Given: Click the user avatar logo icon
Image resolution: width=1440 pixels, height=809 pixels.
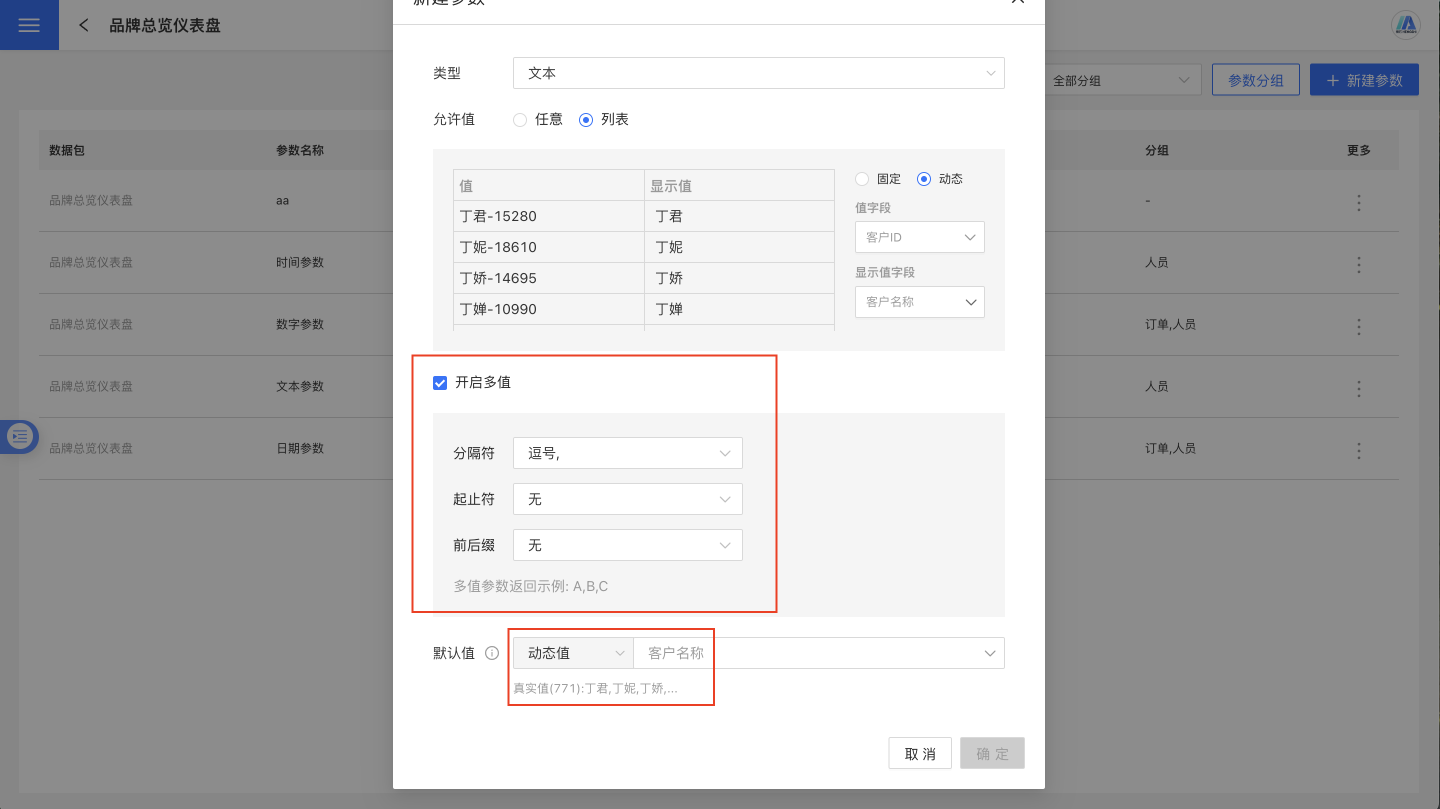Looking at the screenshot, I should tap(1407, 25).
